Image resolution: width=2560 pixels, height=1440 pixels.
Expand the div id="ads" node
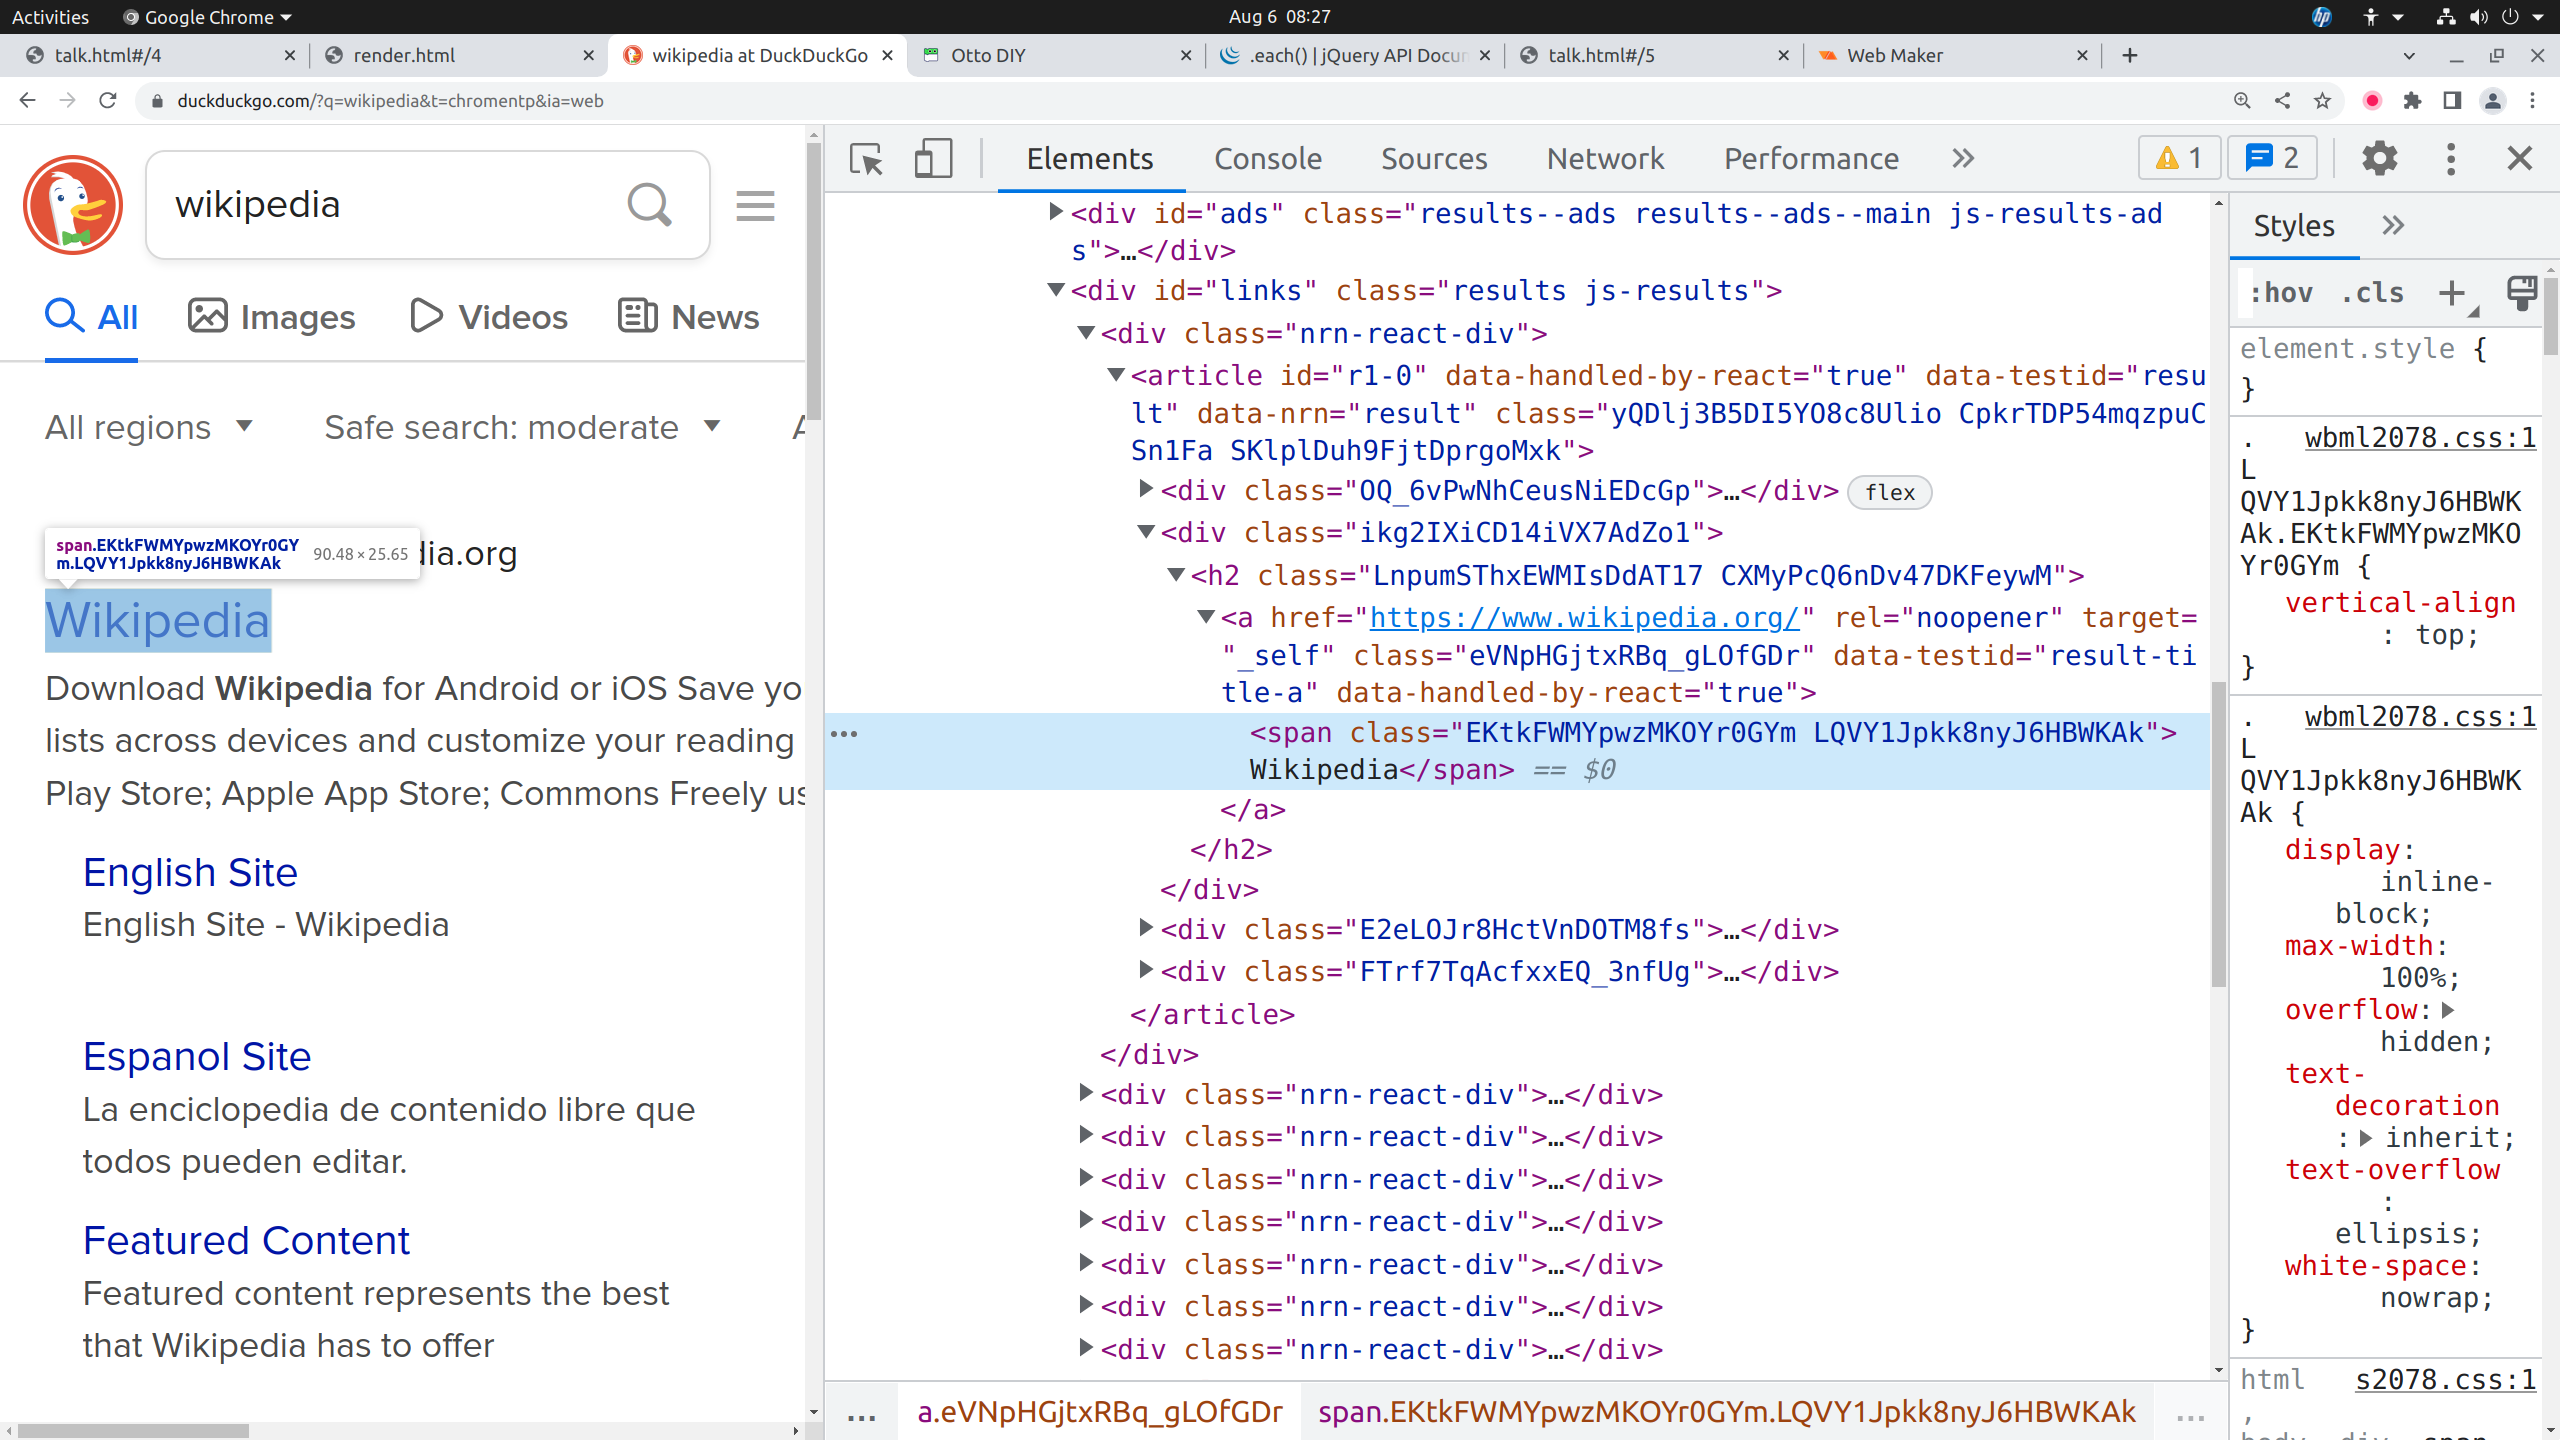pyautogui.click(x=1055, y=212)
